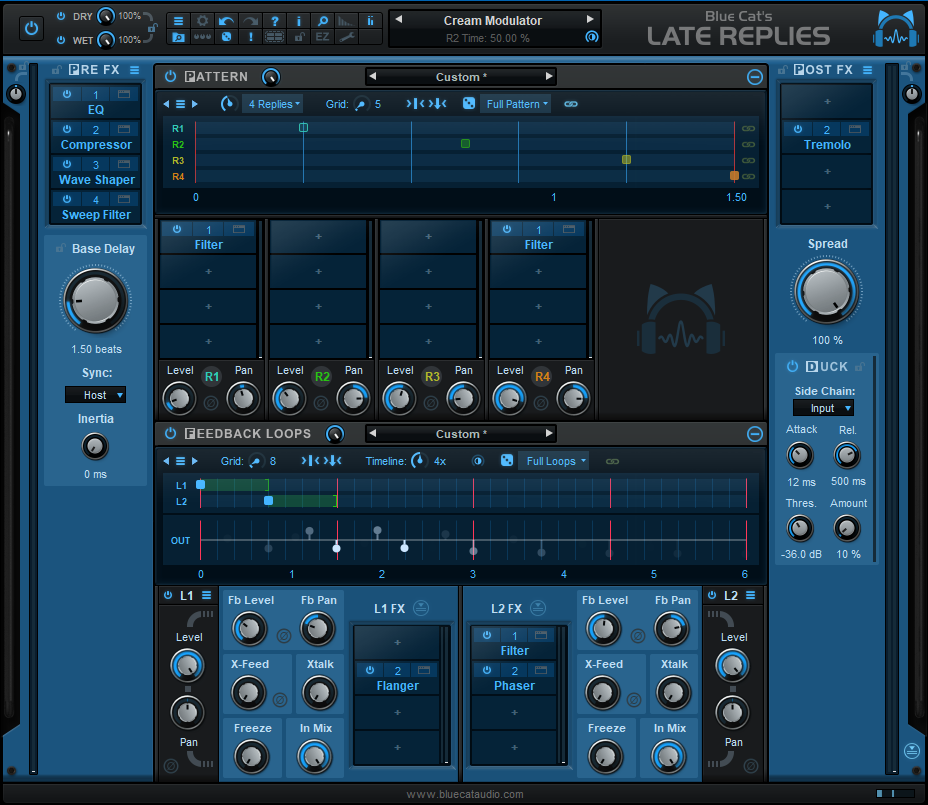Collapse the Feedback Loops section with minus button
The image size is (928, 805).
tap(755, 434)
